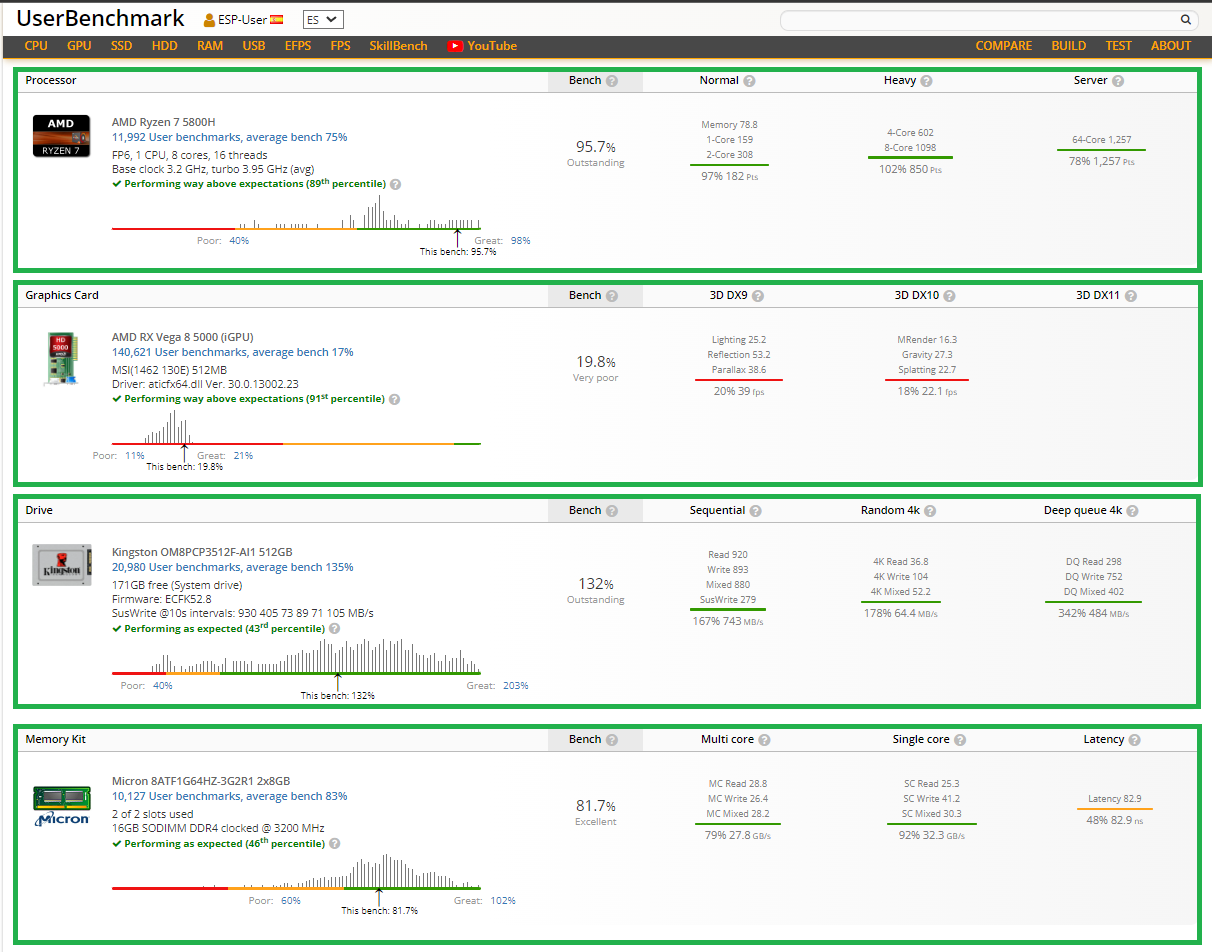This screenshot has height=952, width=1212.
Task: Click help icon next to Normal
Action: click(749, 81)
